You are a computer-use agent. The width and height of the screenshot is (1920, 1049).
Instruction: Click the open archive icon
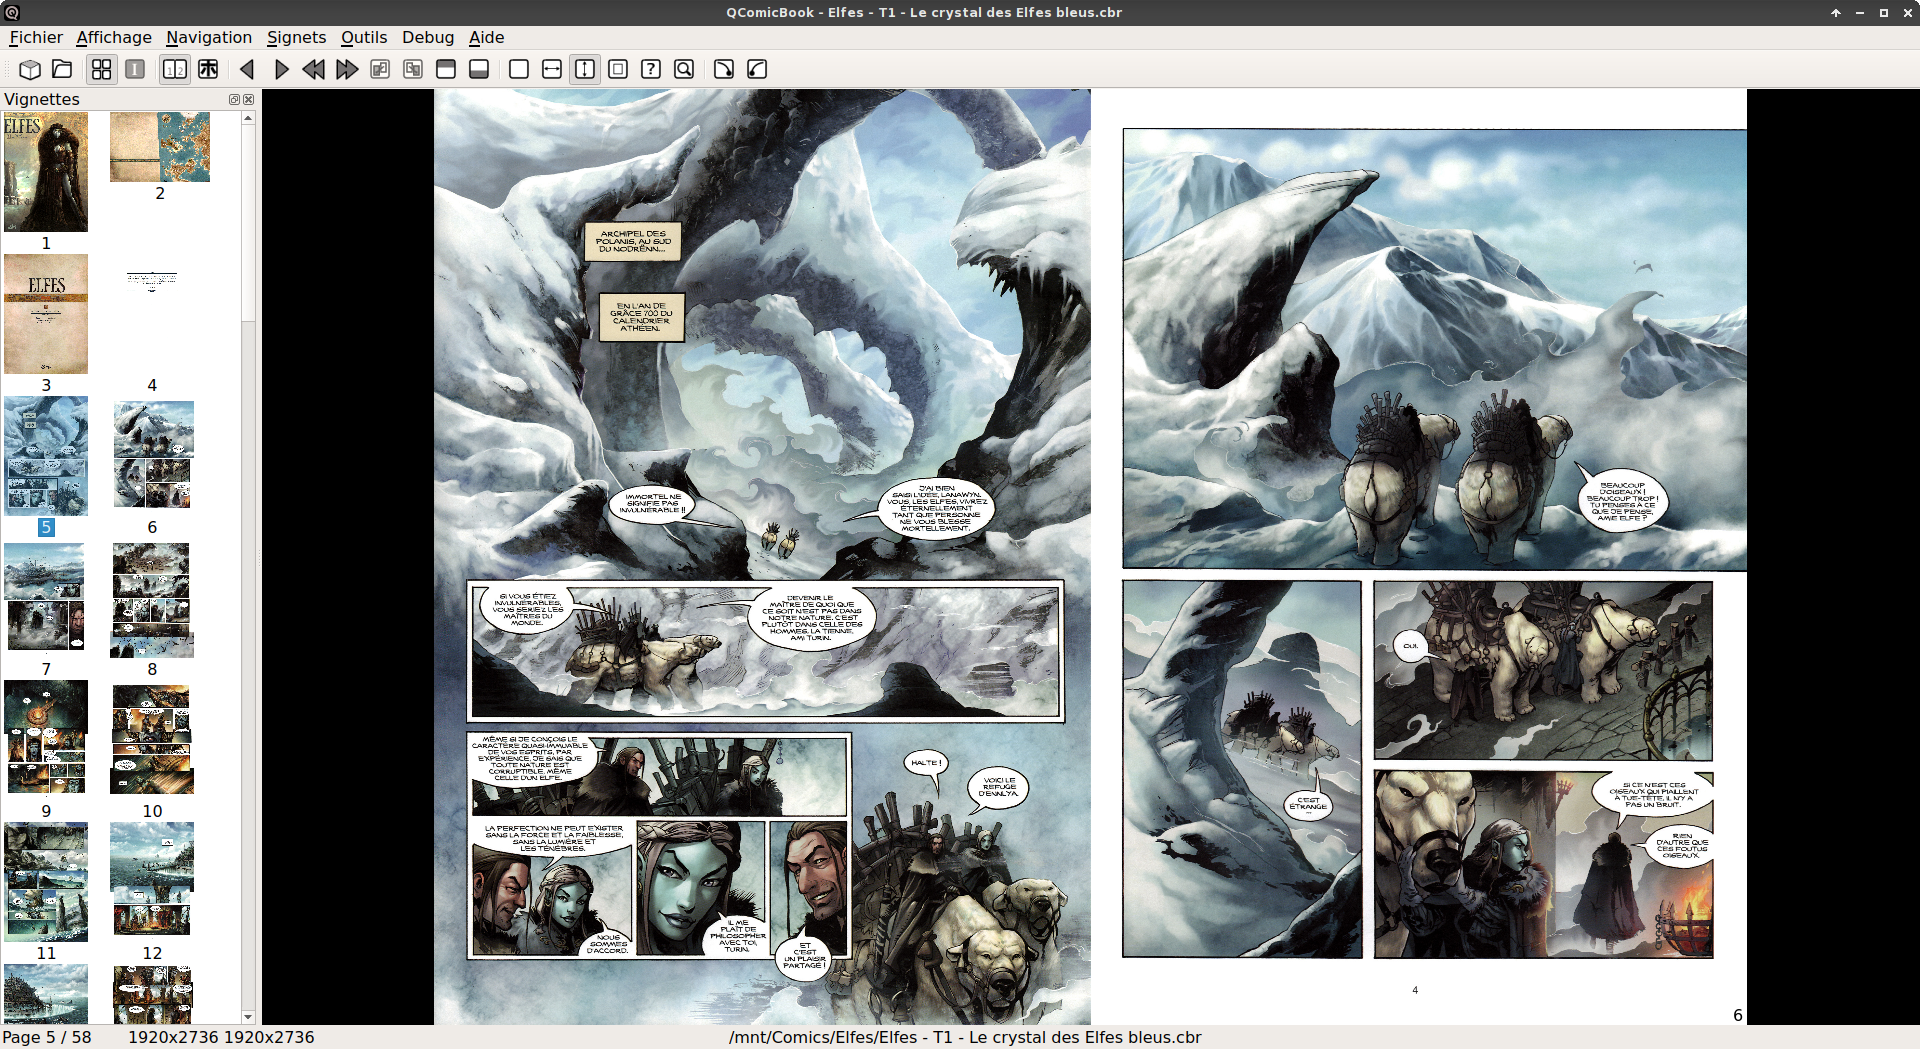pos(30,69)
